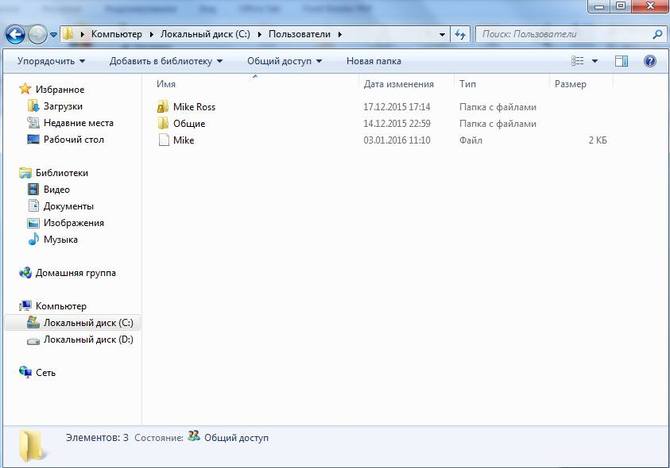Create a folder with Новая папка
670x468 pixels.
[x=373, y=61]
